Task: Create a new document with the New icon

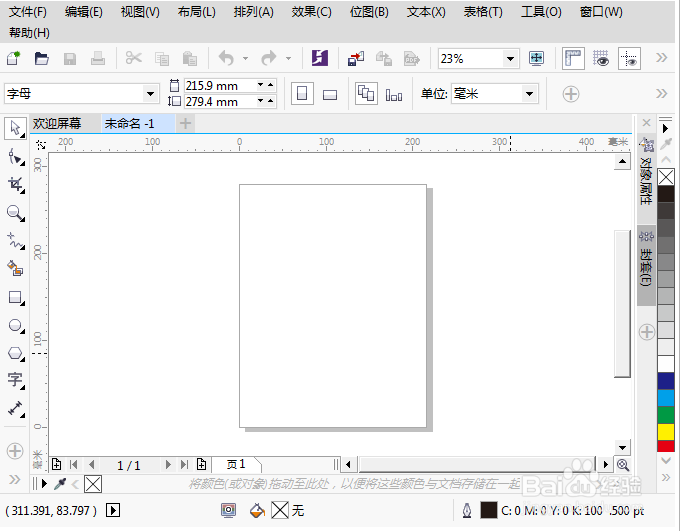Action: (14, 58)
